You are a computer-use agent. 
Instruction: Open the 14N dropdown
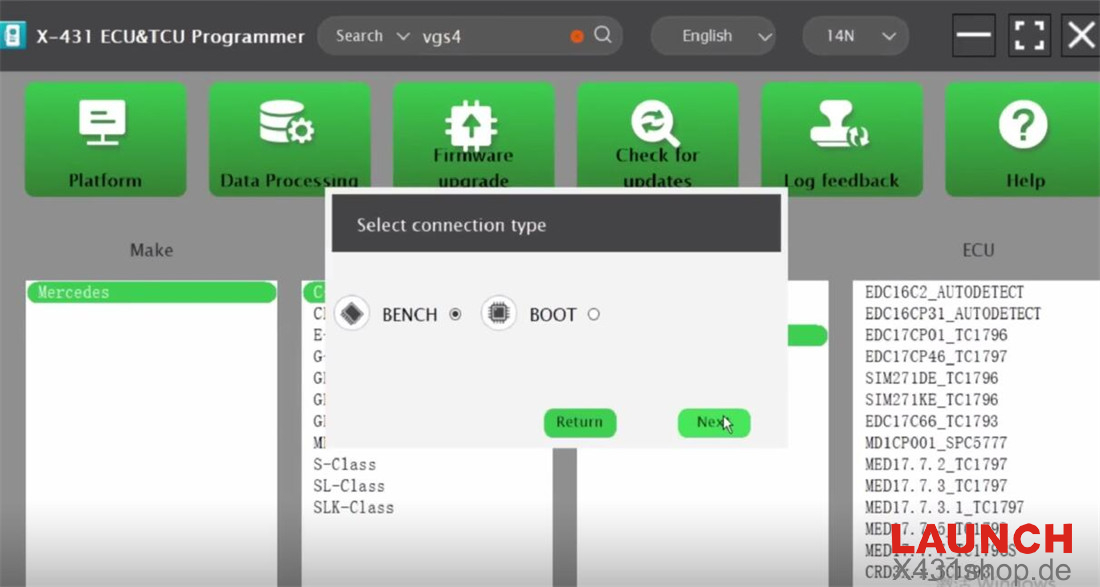pos(856,36)
